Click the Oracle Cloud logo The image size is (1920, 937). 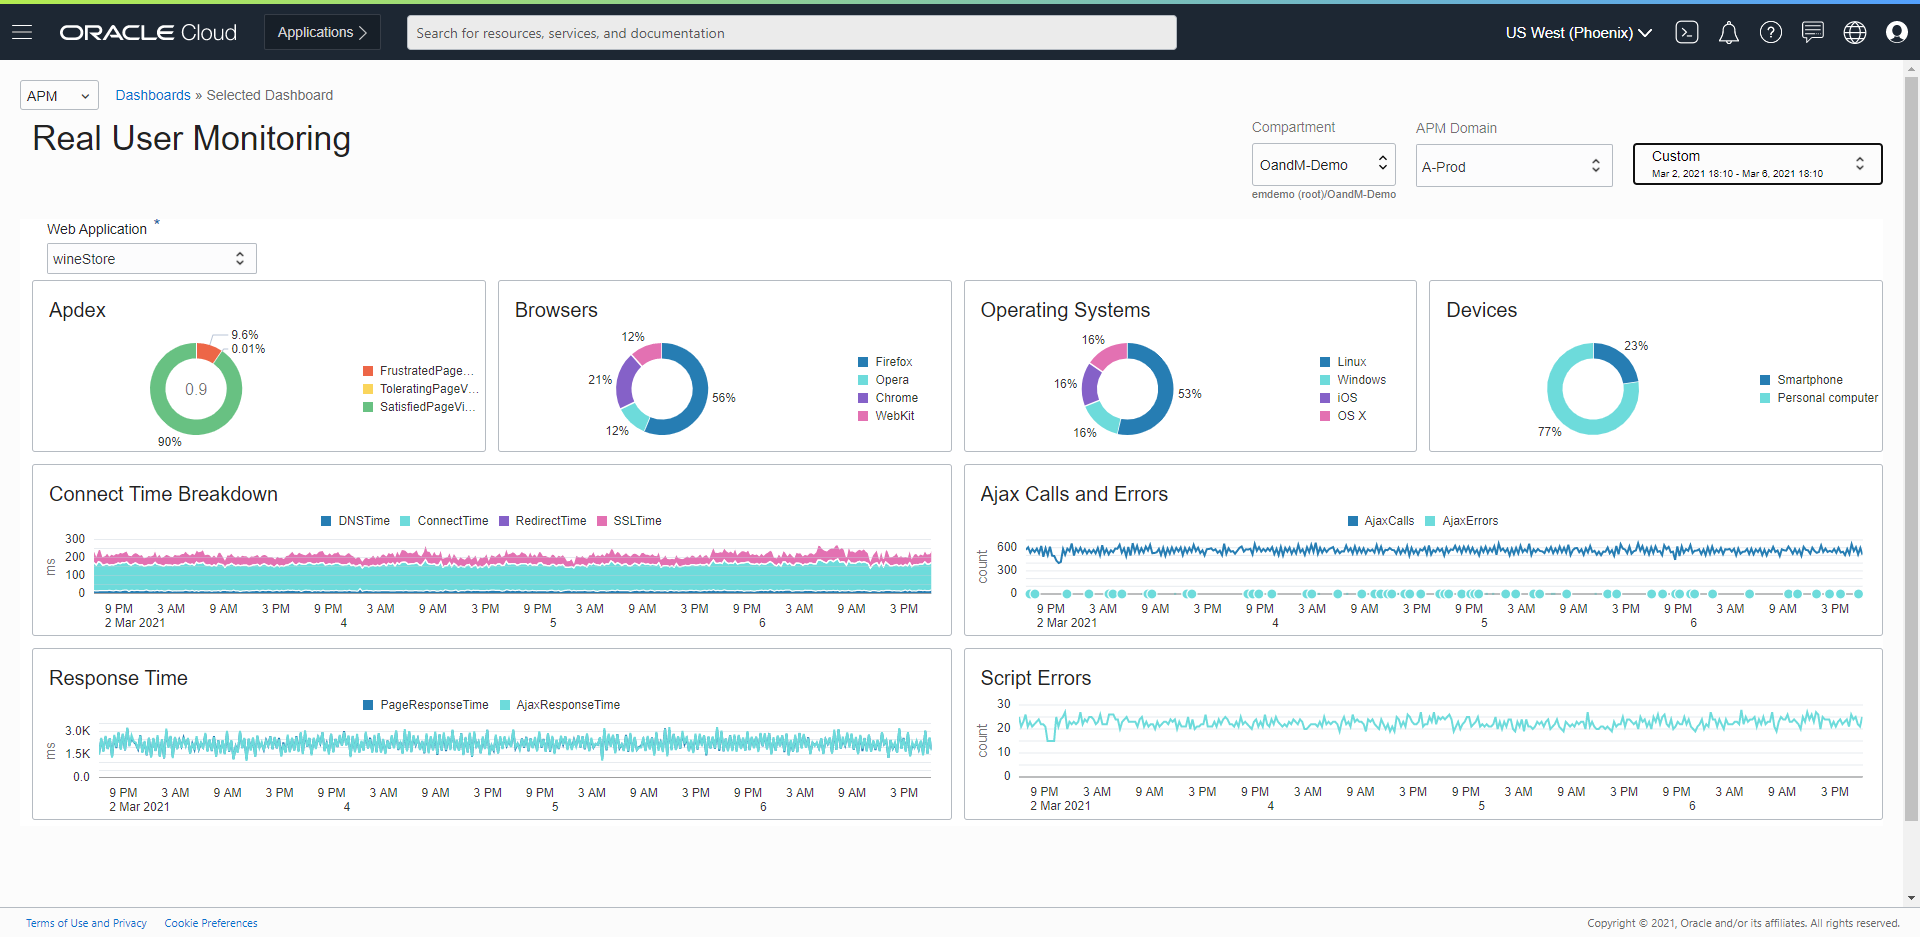(147, 31)
